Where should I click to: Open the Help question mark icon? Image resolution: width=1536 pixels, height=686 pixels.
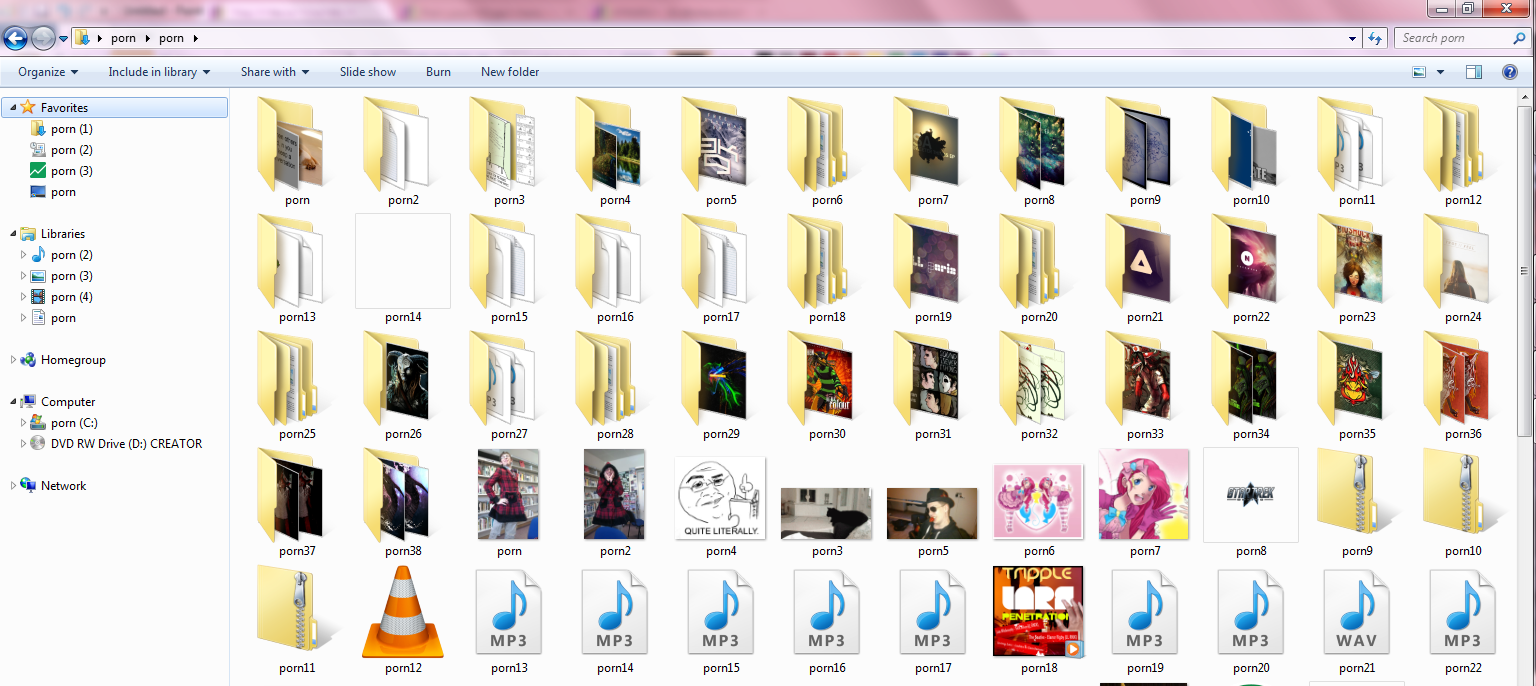[x=1509, y=72]
